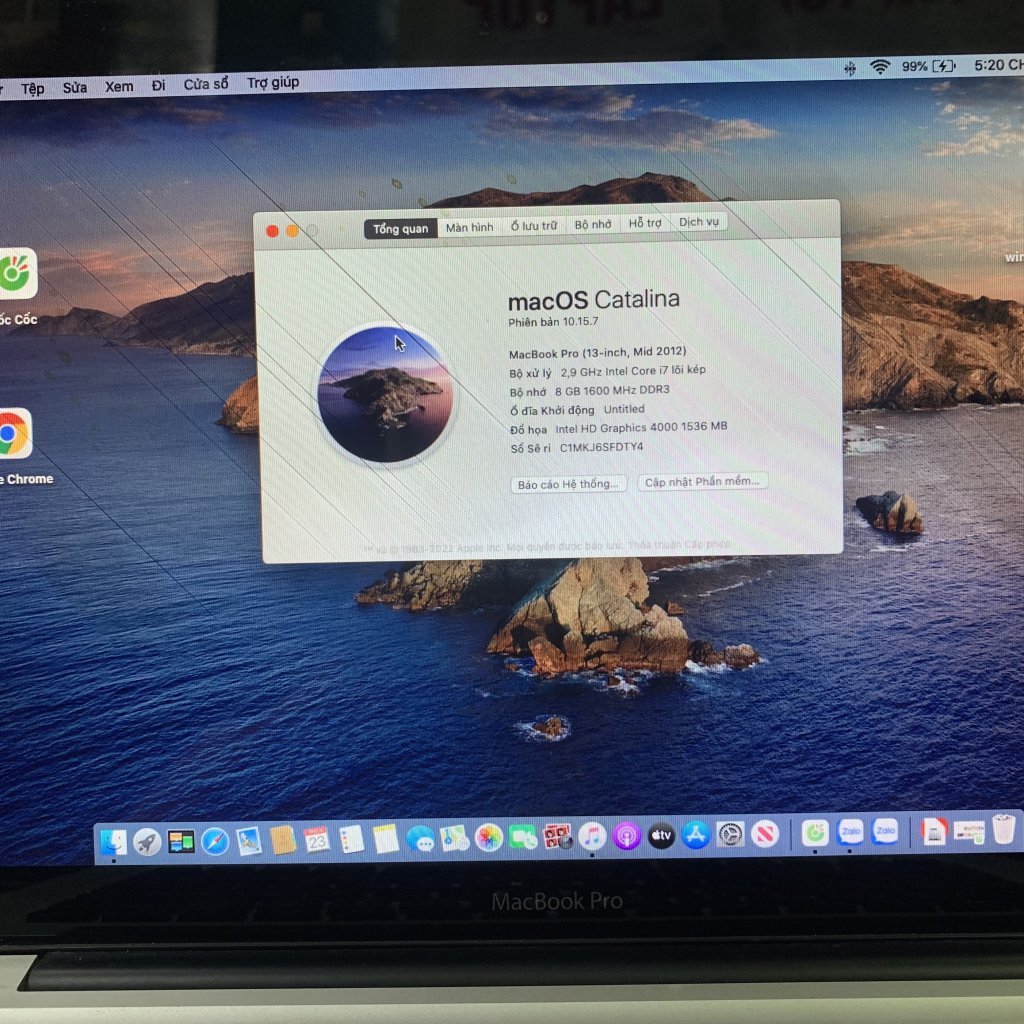Switch to the Màn hình tab

(470, 227)
